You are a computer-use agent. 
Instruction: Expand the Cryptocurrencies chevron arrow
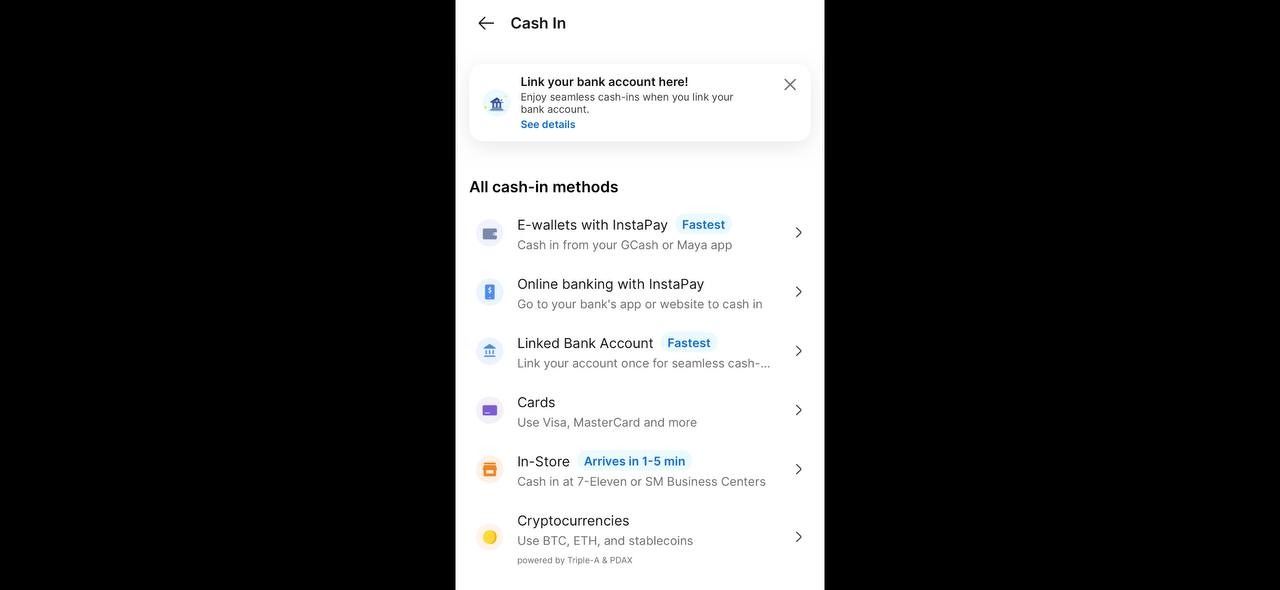[798, 537]
